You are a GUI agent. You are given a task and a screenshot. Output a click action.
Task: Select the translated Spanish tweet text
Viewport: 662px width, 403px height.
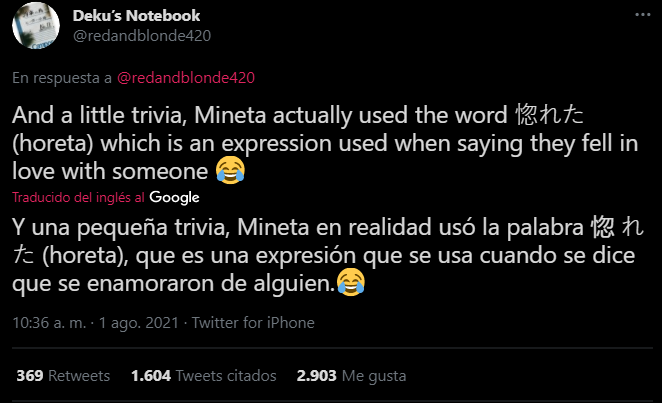(x=300, y=256)
